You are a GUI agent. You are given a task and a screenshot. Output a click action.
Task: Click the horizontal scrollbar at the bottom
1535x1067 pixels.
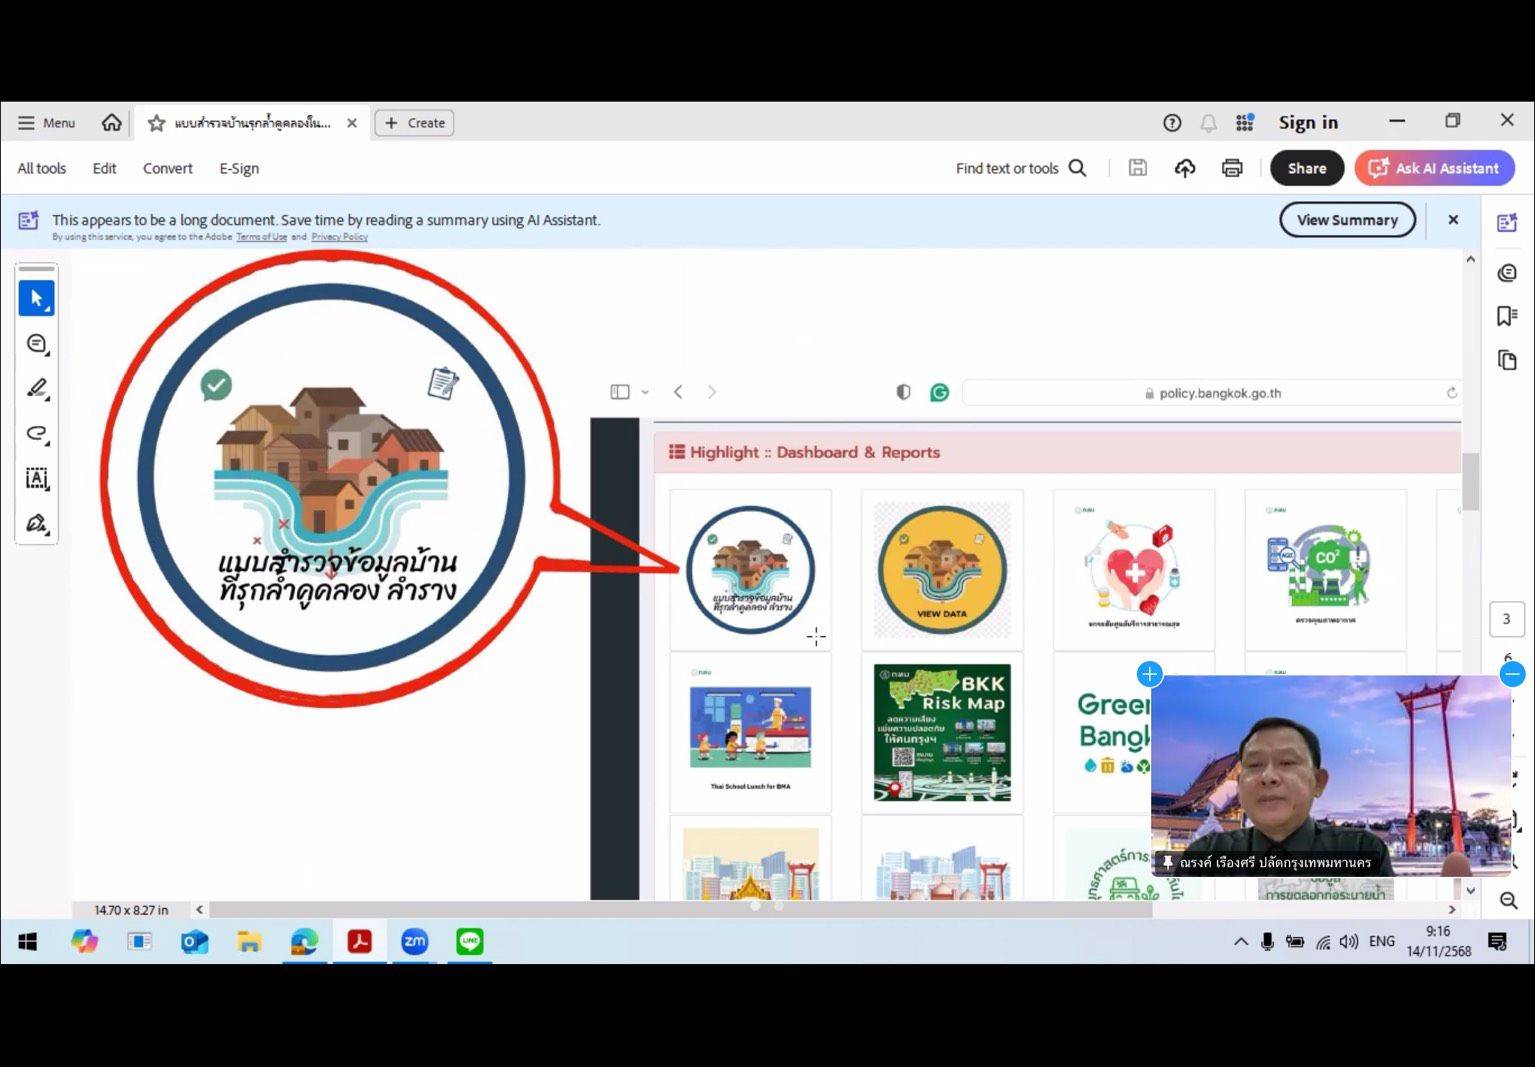[x=680, y=909]
